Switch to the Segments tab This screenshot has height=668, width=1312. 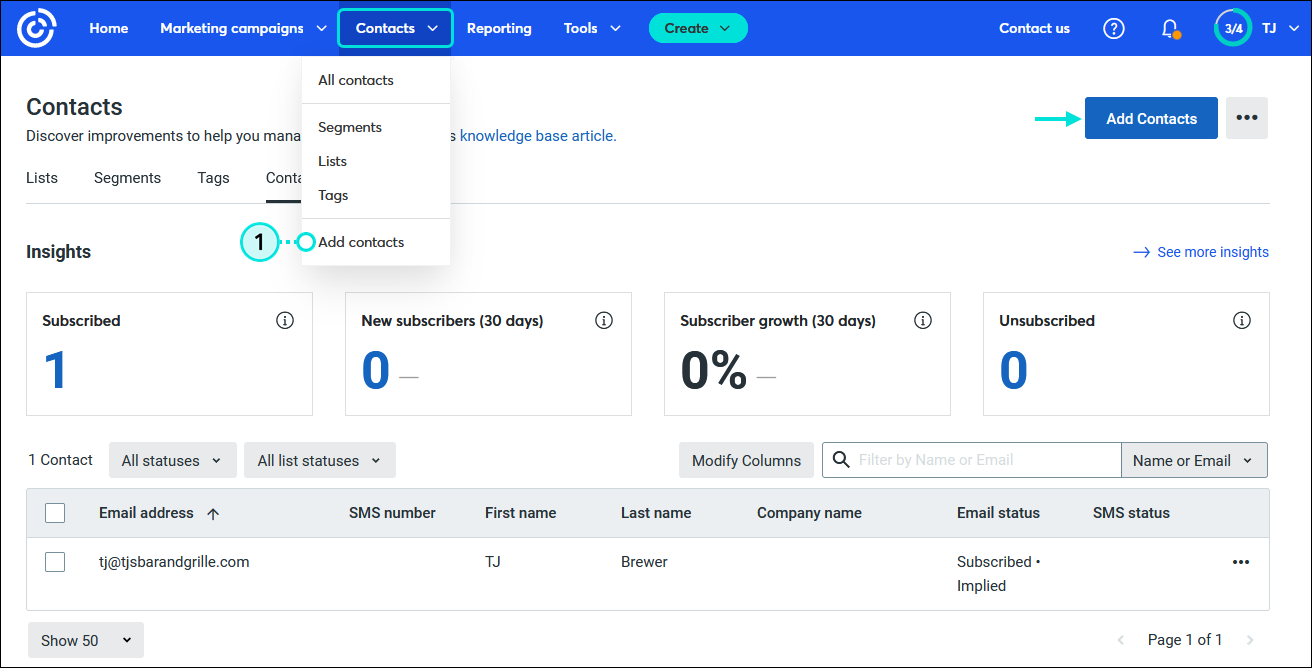click(127, 178)
